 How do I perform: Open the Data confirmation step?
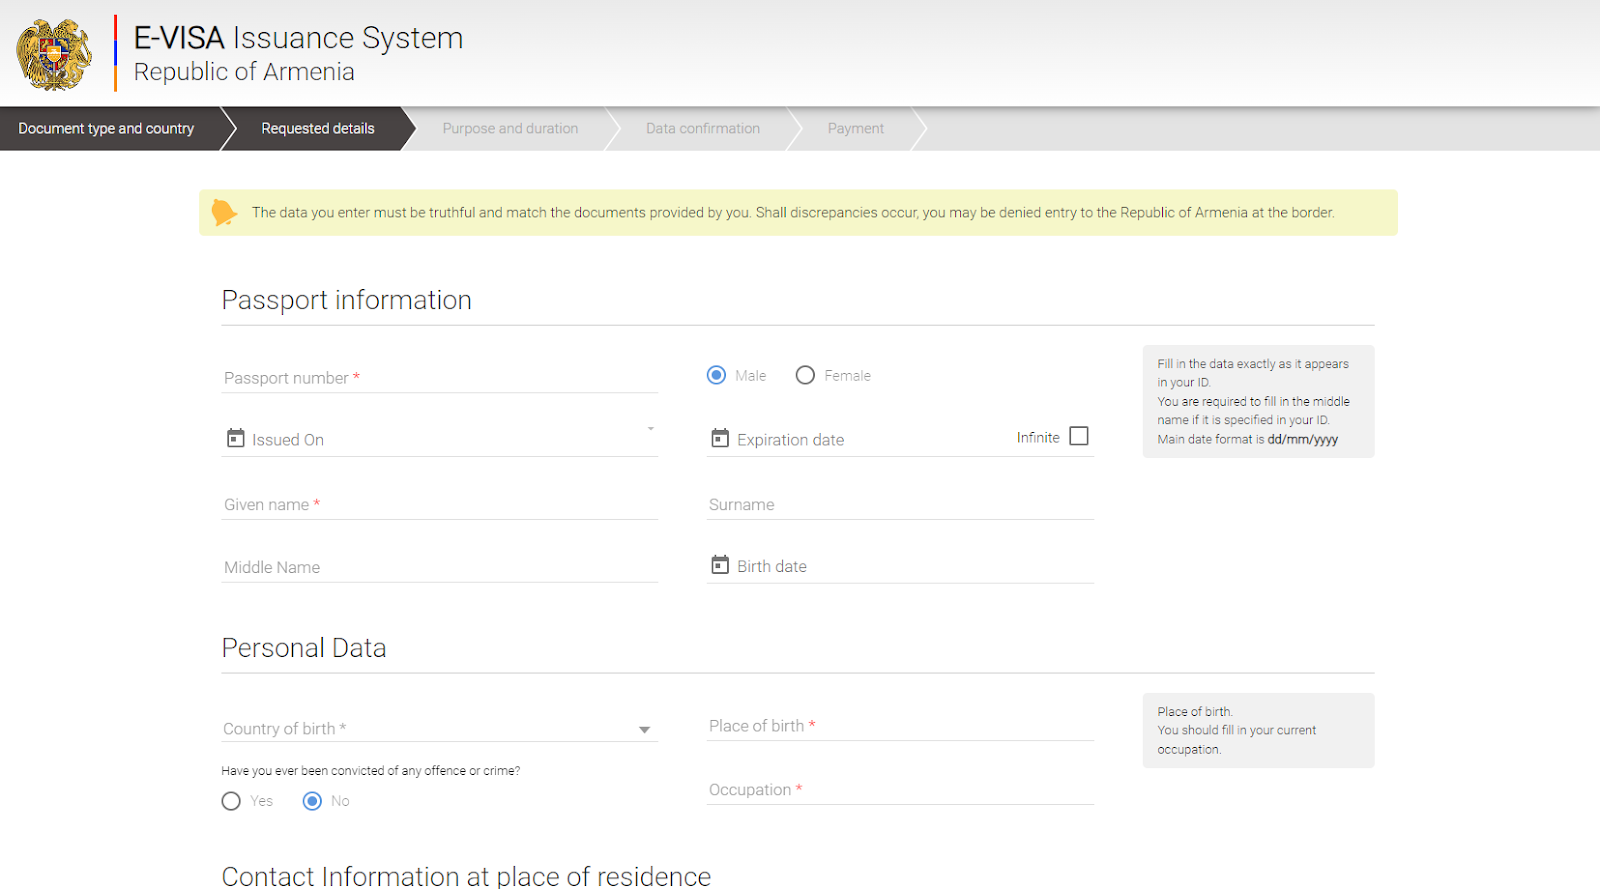[x=703, y=128]
